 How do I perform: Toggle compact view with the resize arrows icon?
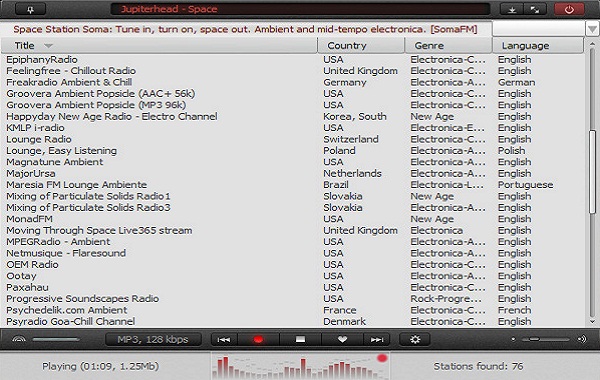(x=535, y=10)
